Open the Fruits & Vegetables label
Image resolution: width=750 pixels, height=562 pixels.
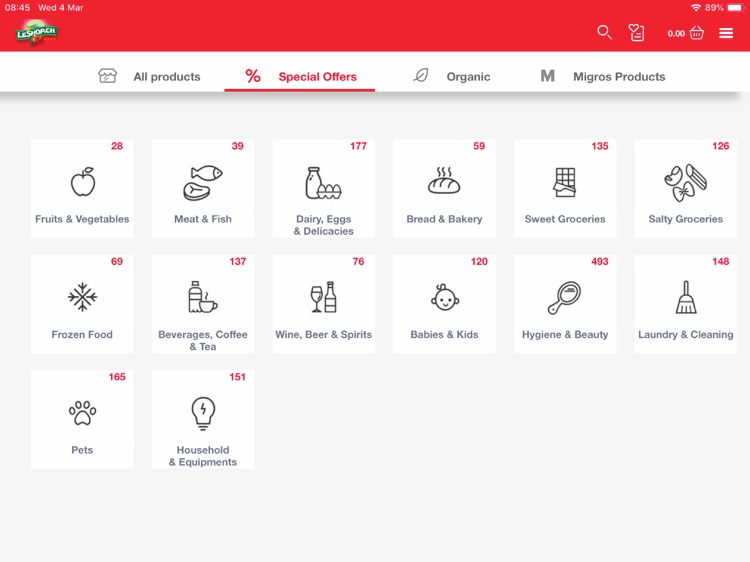[82, 219]
